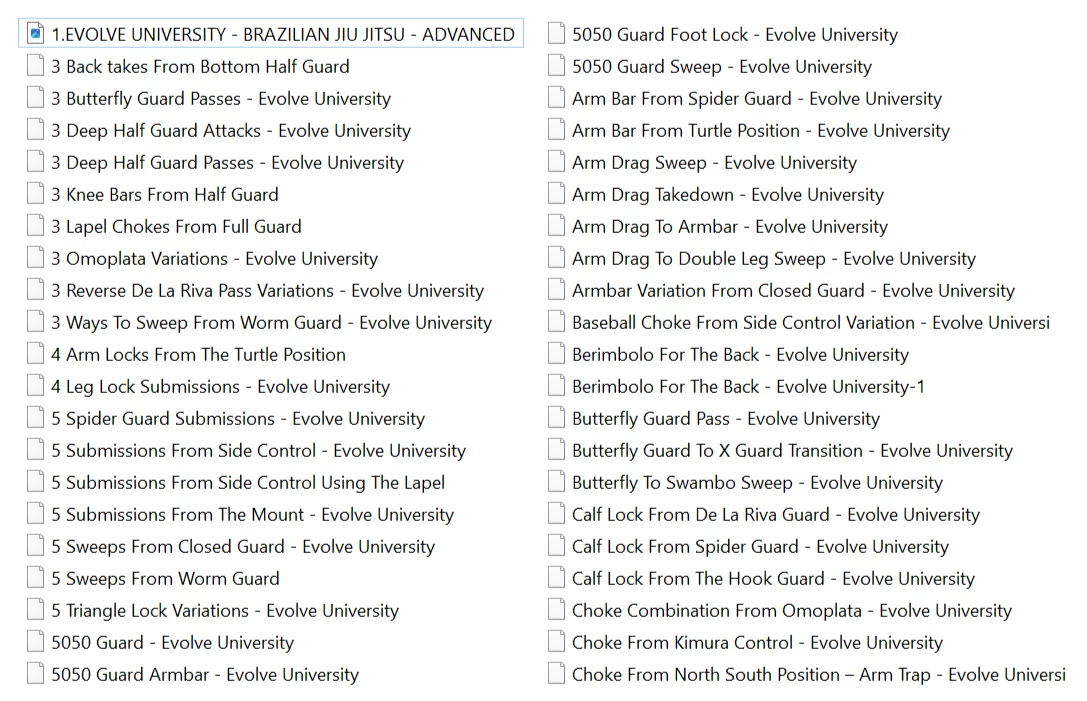
Task: Open 4 Arm Locks From The Turtle Position
Action: [198, 355]
